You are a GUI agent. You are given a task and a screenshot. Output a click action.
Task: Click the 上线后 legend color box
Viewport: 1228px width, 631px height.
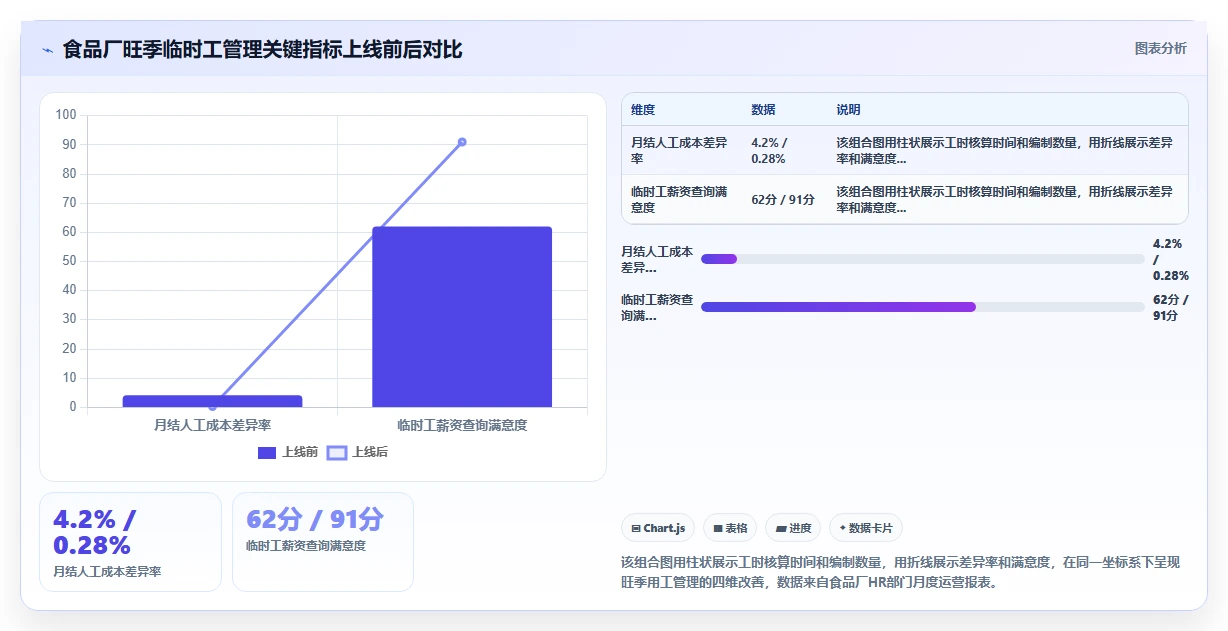coord(337,453)
